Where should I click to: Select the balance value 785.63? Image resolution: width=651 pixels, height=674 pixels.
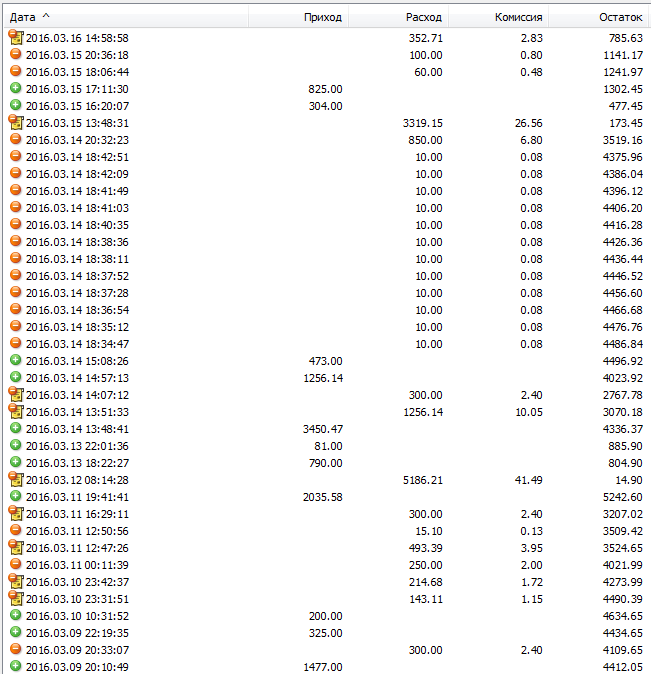click(626, 38)
